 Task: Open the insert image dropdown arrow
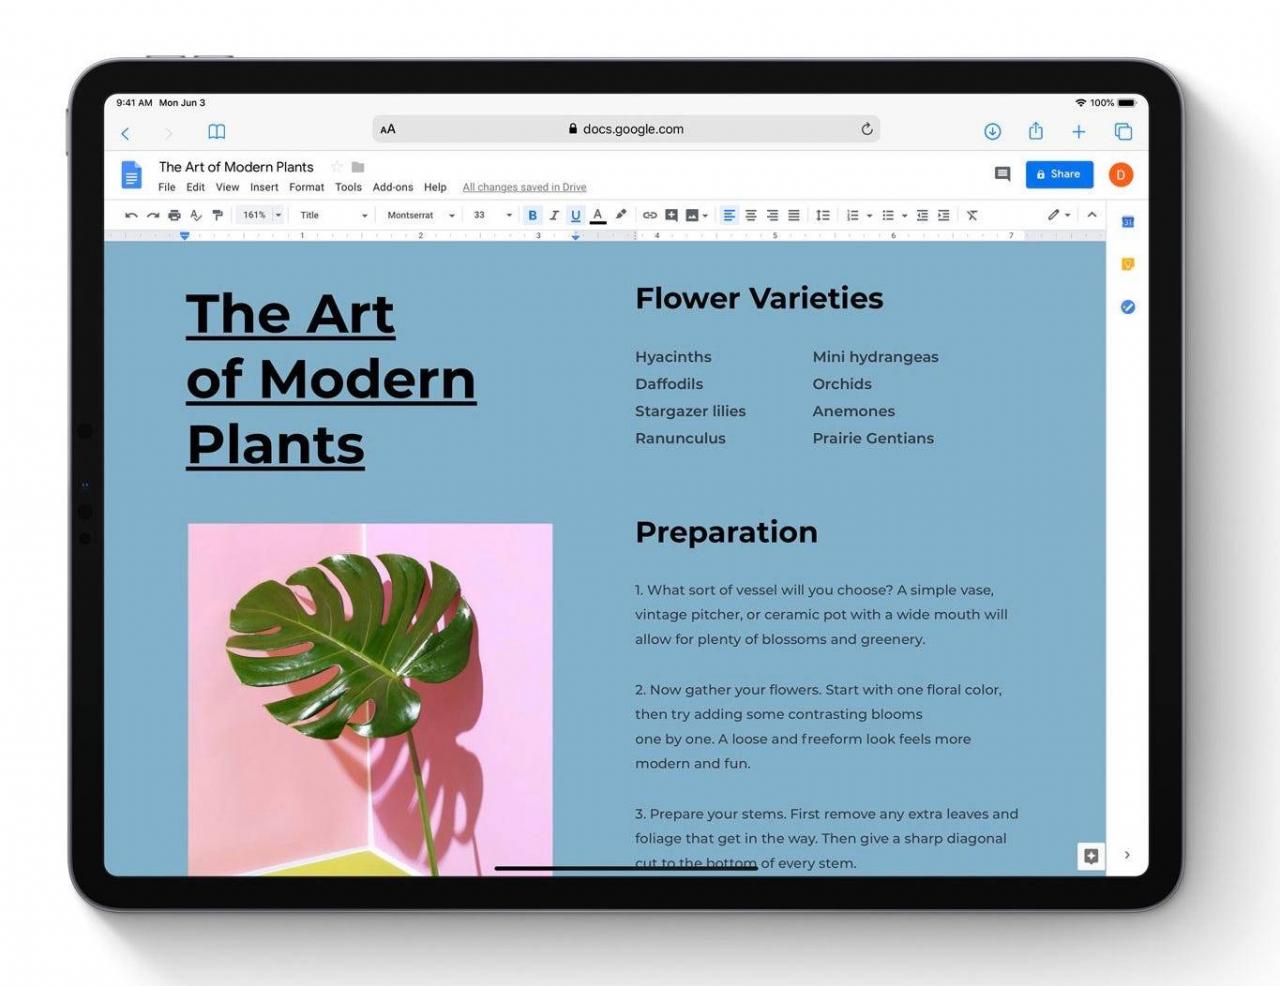(705, 215)
